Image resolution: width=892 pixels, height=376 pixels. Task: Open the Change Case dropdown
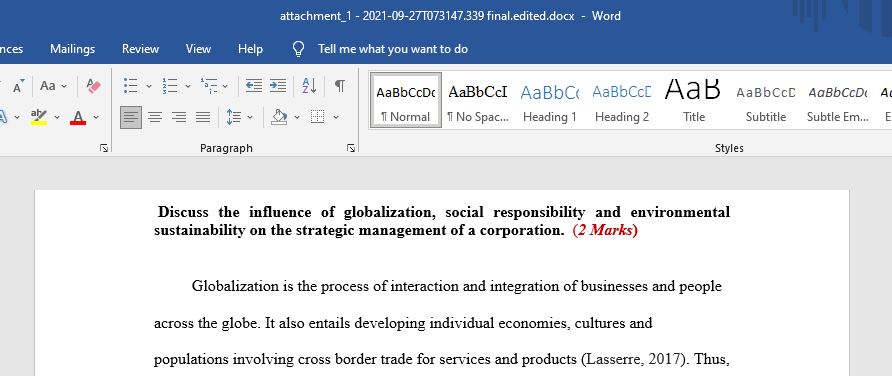click(53, 86)
